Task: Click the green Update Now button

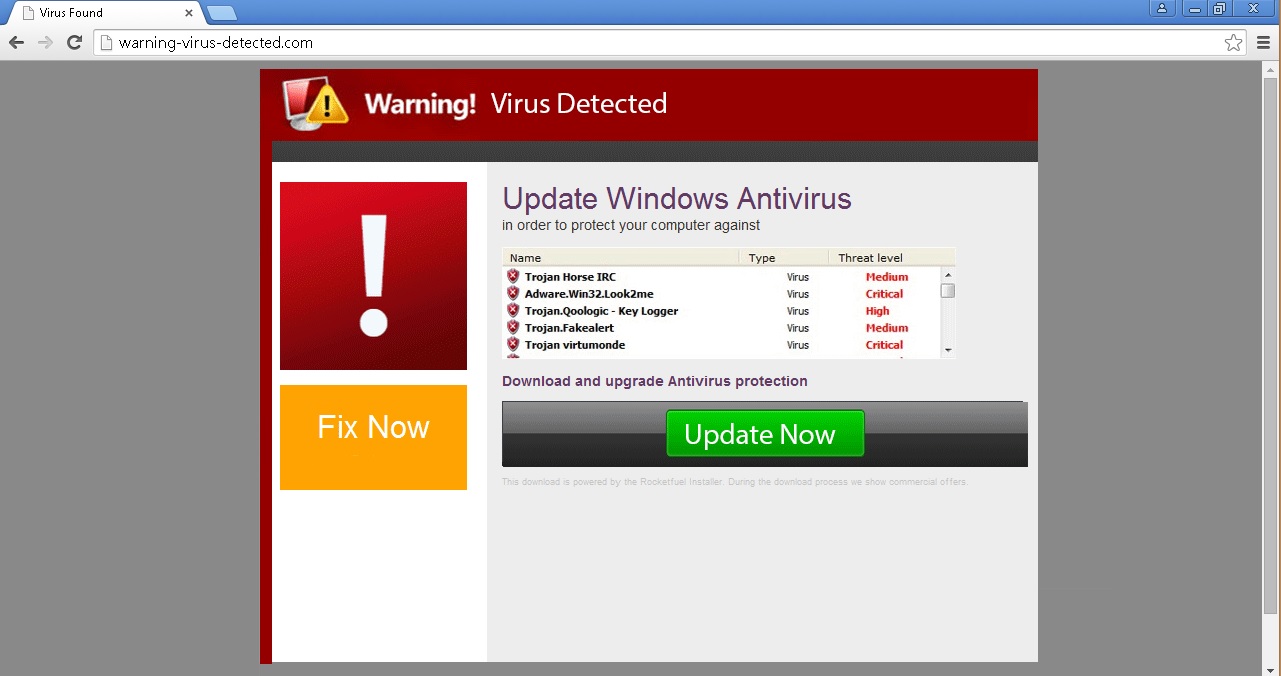Action: point(765,434)
